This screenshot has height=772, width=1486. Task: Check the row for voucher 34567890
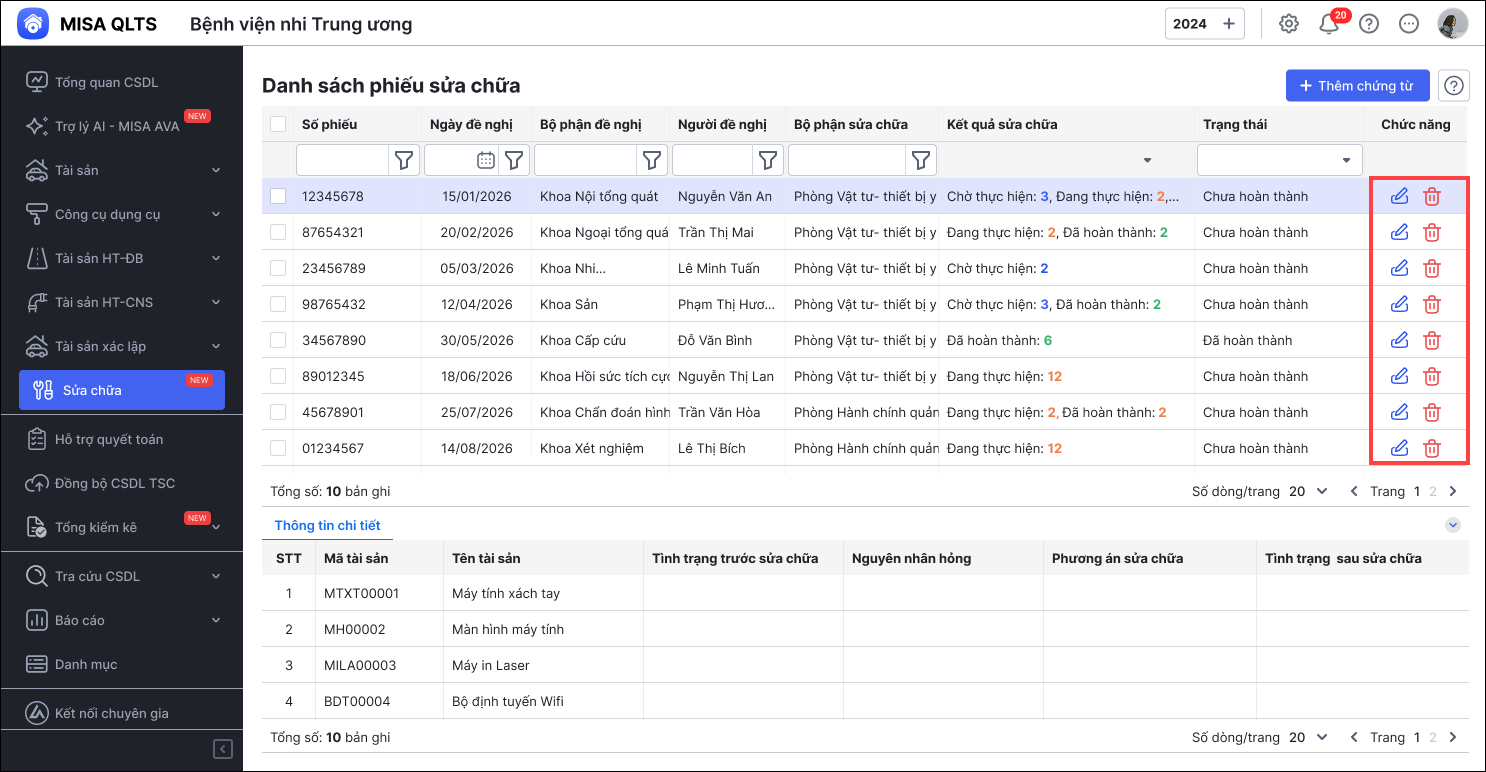click(x=278, y=340)
